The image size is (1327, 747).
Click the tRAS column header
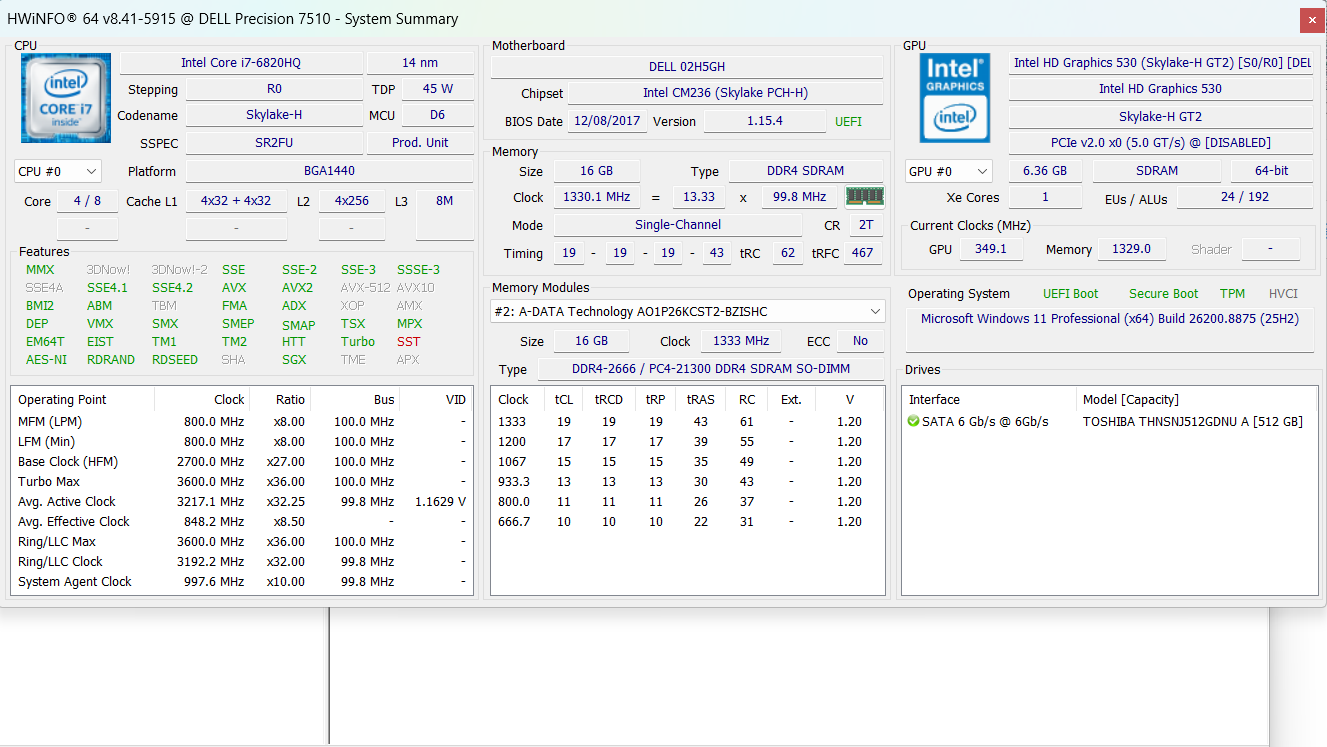click(700, 399)
